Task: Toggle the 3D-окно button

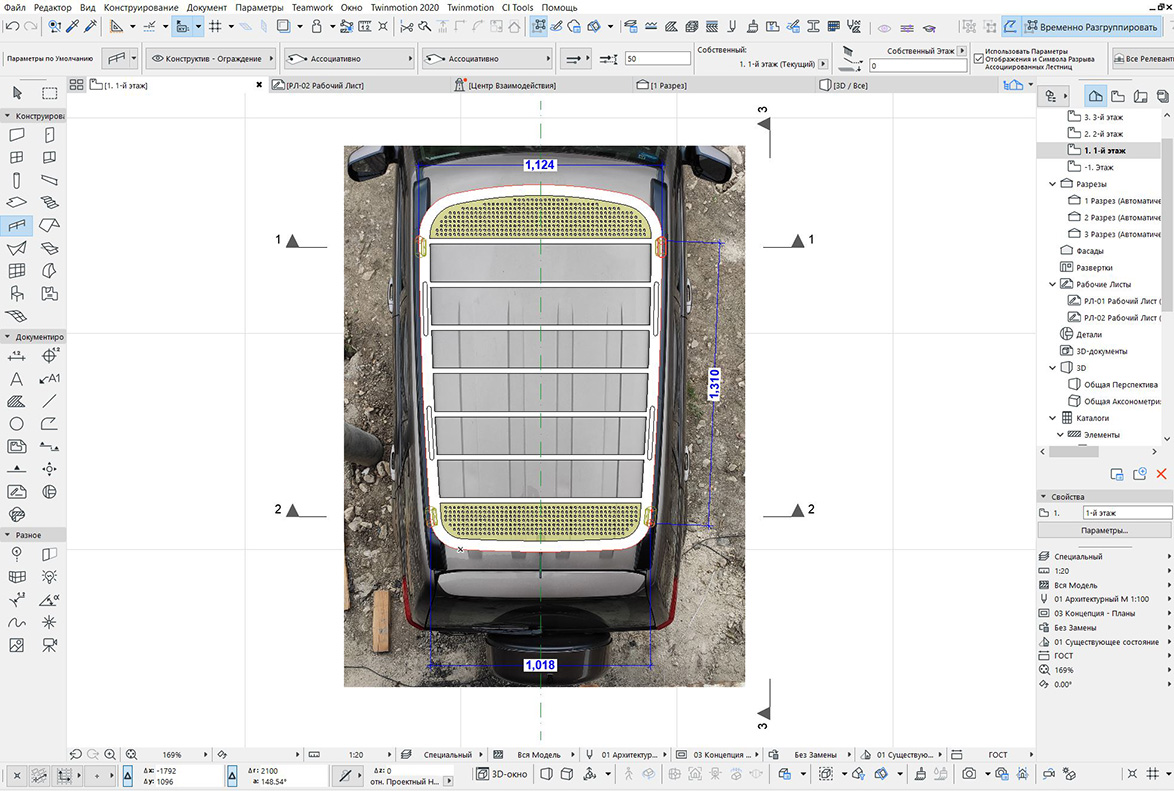Action: (x=503, y=774)
